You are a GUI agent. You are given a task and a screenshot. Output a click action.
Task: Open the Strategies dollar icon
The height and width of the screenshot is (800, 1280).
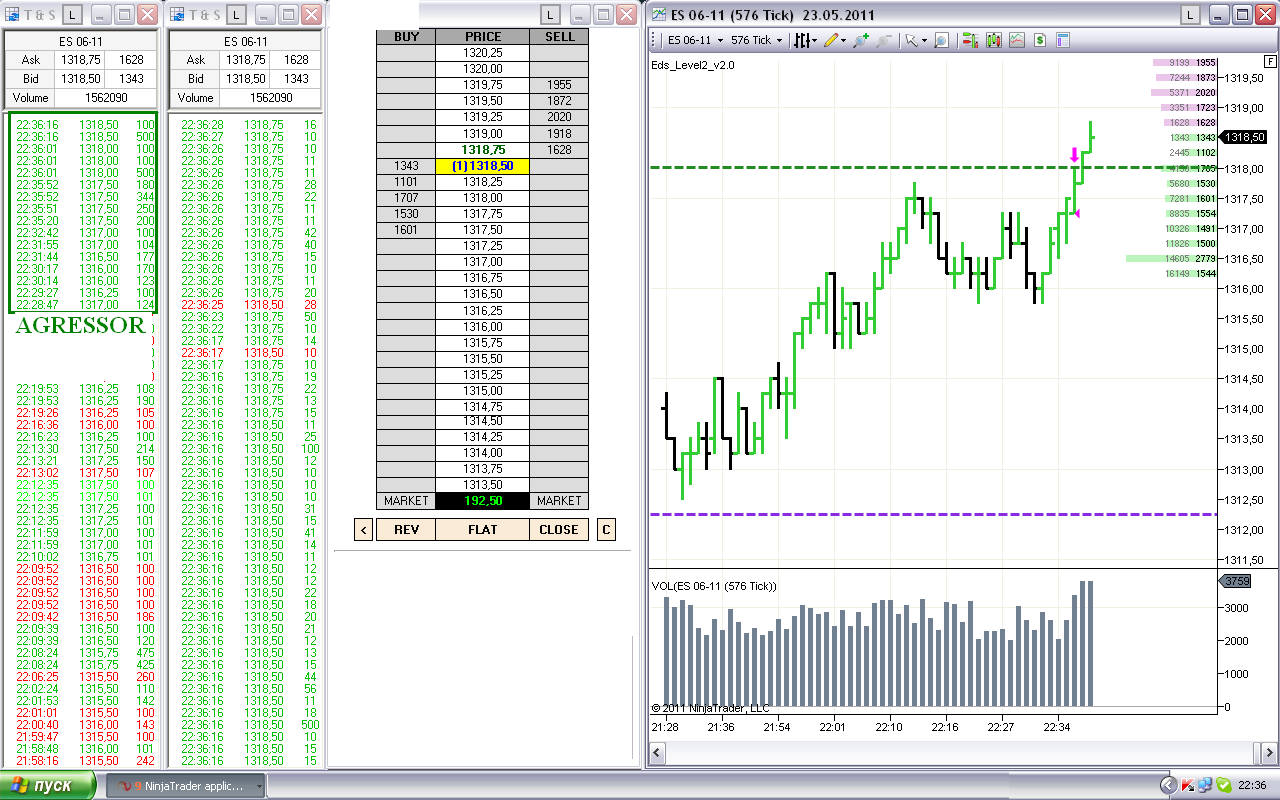click(1040, 40)
